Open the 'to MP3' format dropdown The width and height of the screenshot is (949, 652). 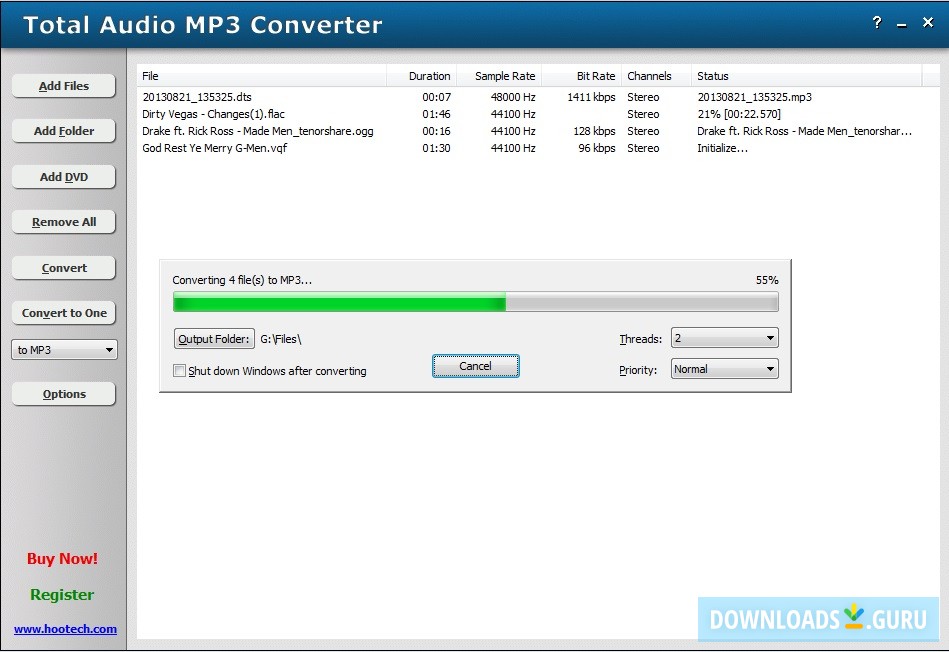[64, 350]
